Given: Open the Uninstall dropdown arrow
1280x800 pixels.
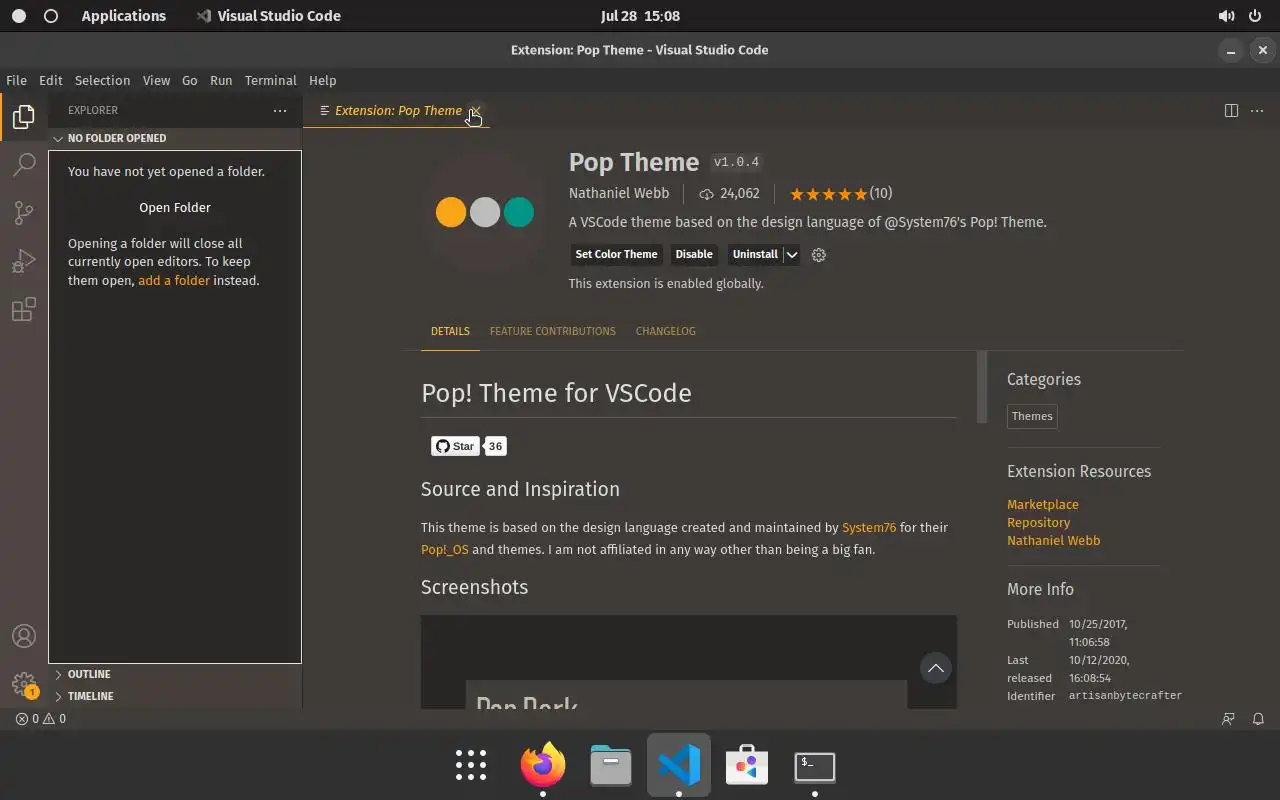Looking at the screenshot, I should click(792, 255).
